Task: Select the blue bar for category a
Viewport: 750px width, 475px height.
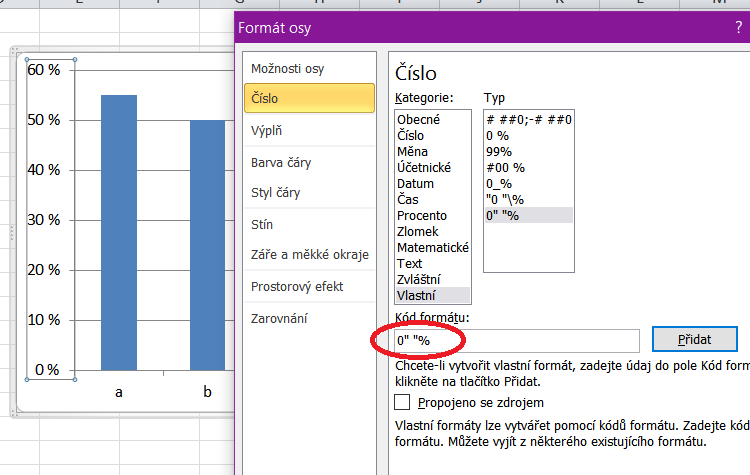Action: [x=119, y=232]
